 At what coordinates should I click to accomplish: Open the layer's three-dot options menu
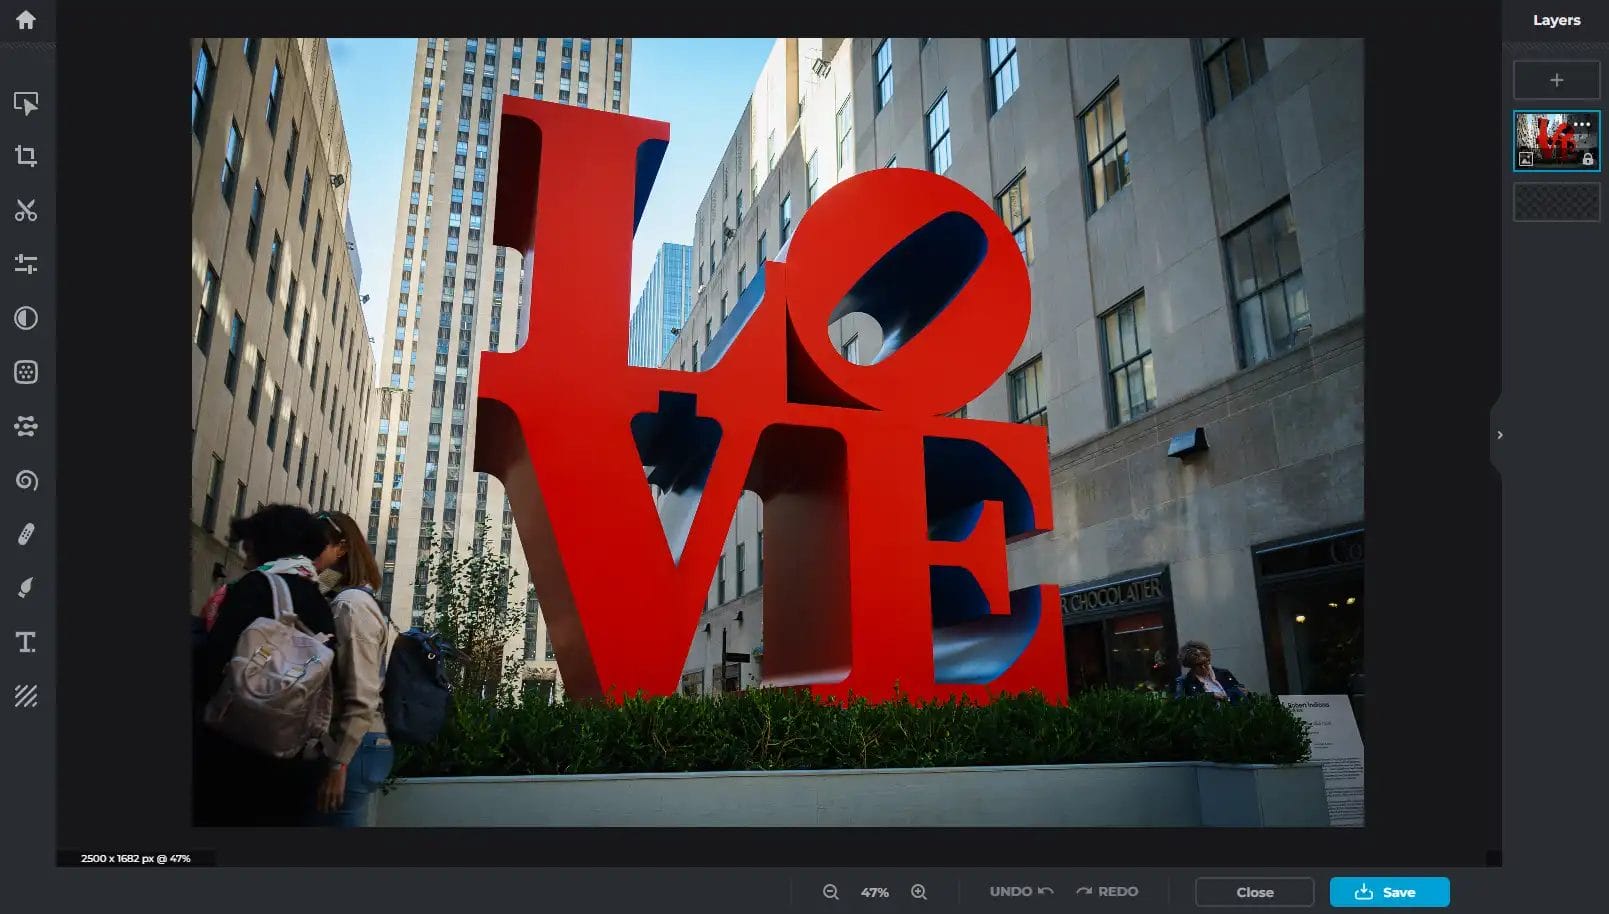(1582, 125)
